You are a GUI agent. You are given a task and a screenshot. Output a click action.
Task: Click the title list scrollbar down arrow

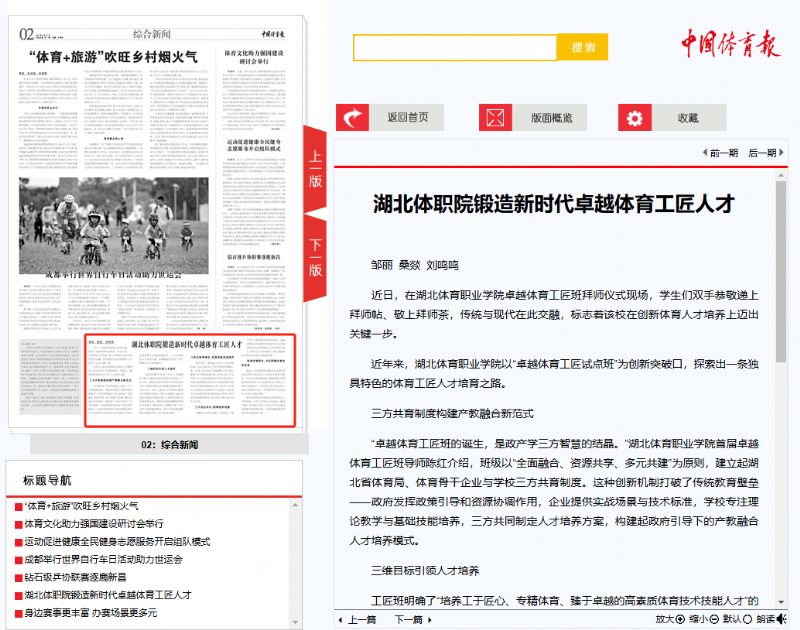coord(295,622)
